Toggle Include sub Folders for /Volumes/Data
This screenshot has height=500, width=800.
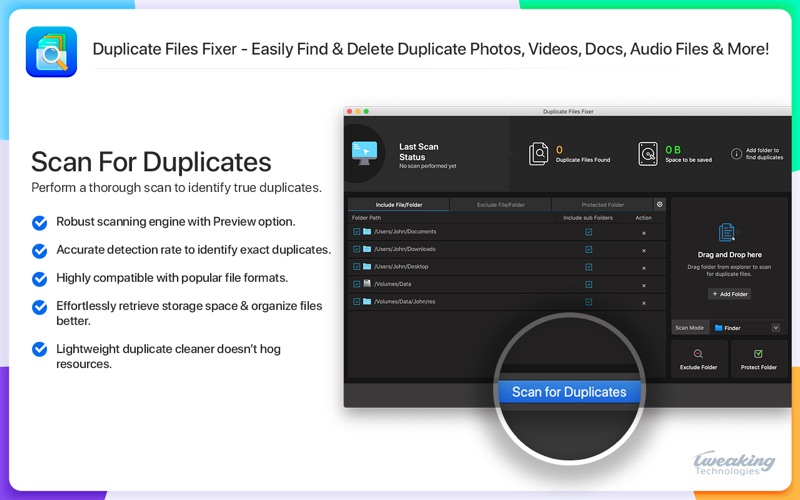pos(588,284)
